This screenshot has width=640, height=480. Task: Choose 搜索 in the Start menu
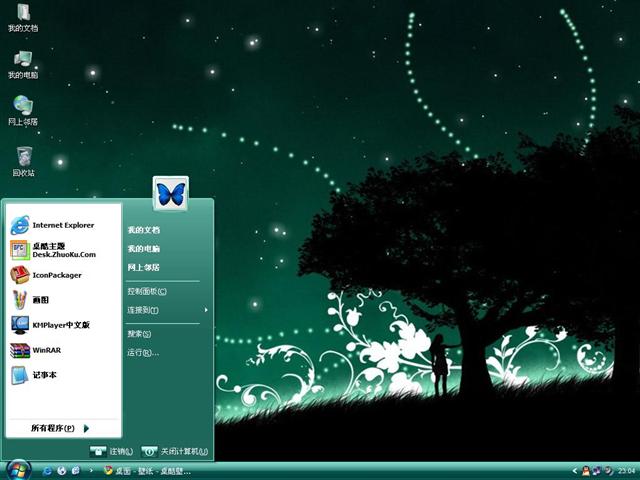pos(139,334)
